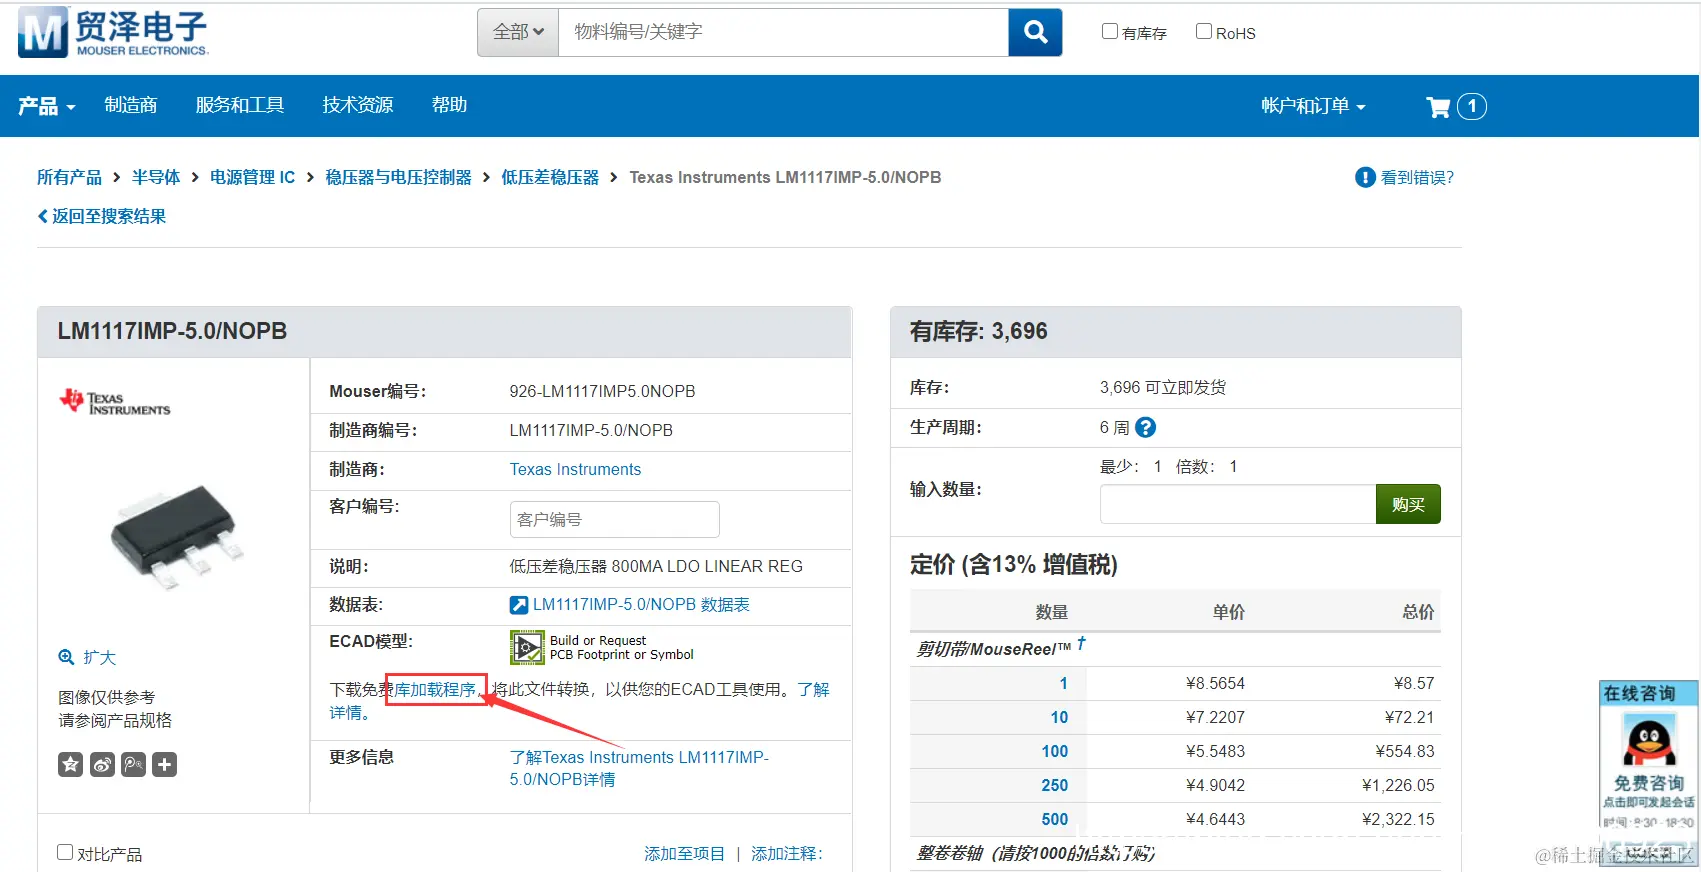Click the 所有产品 breadcrumb link
This screenshot has height=872, width=1701.
tap(69, 177)
